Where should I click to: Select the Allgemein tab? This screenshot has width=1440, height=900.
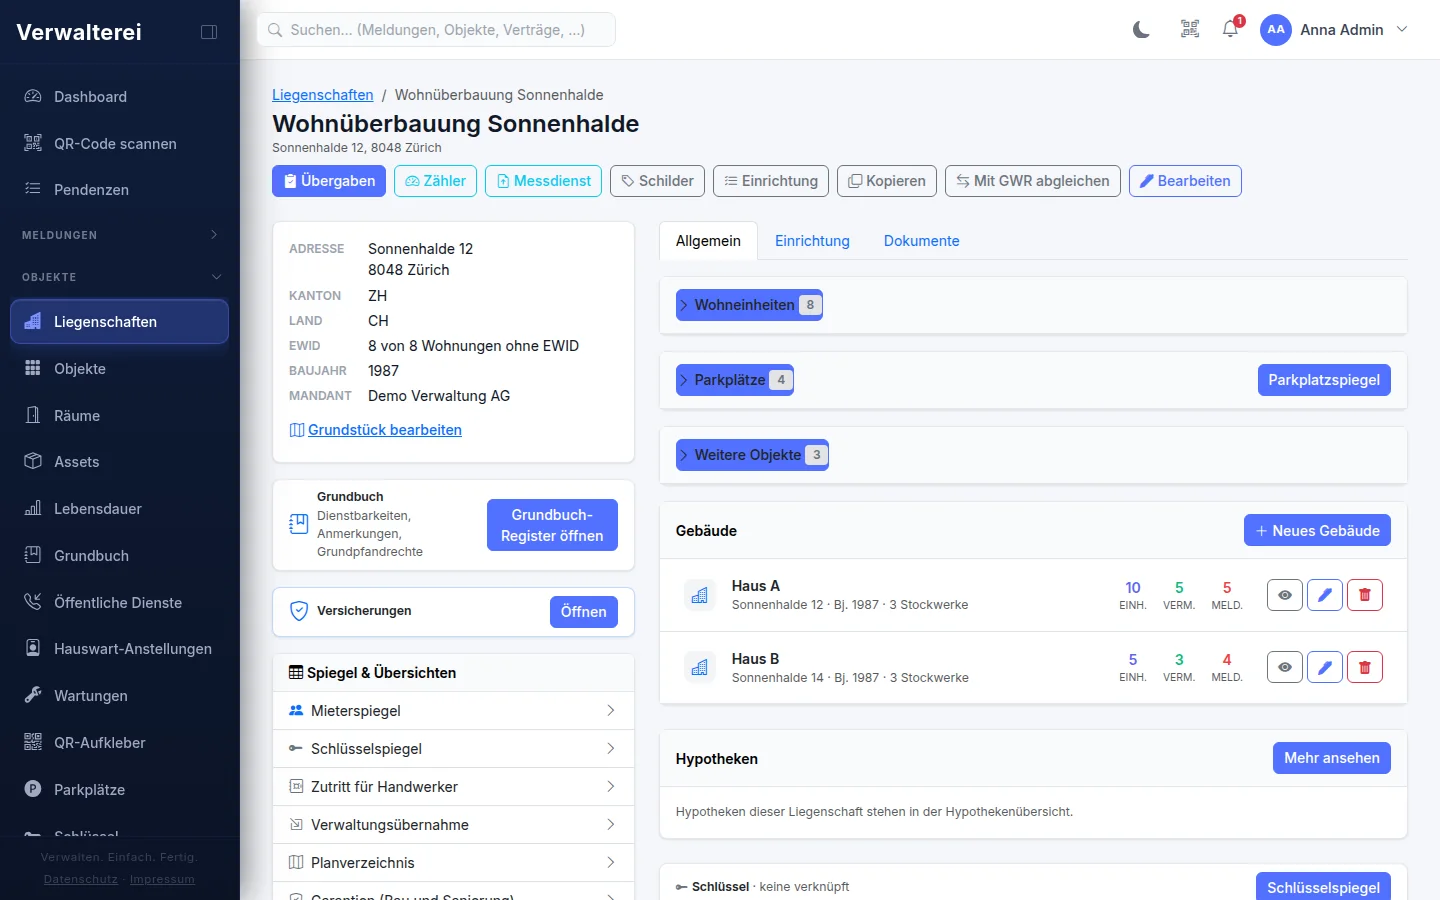(x=708, y=241)
